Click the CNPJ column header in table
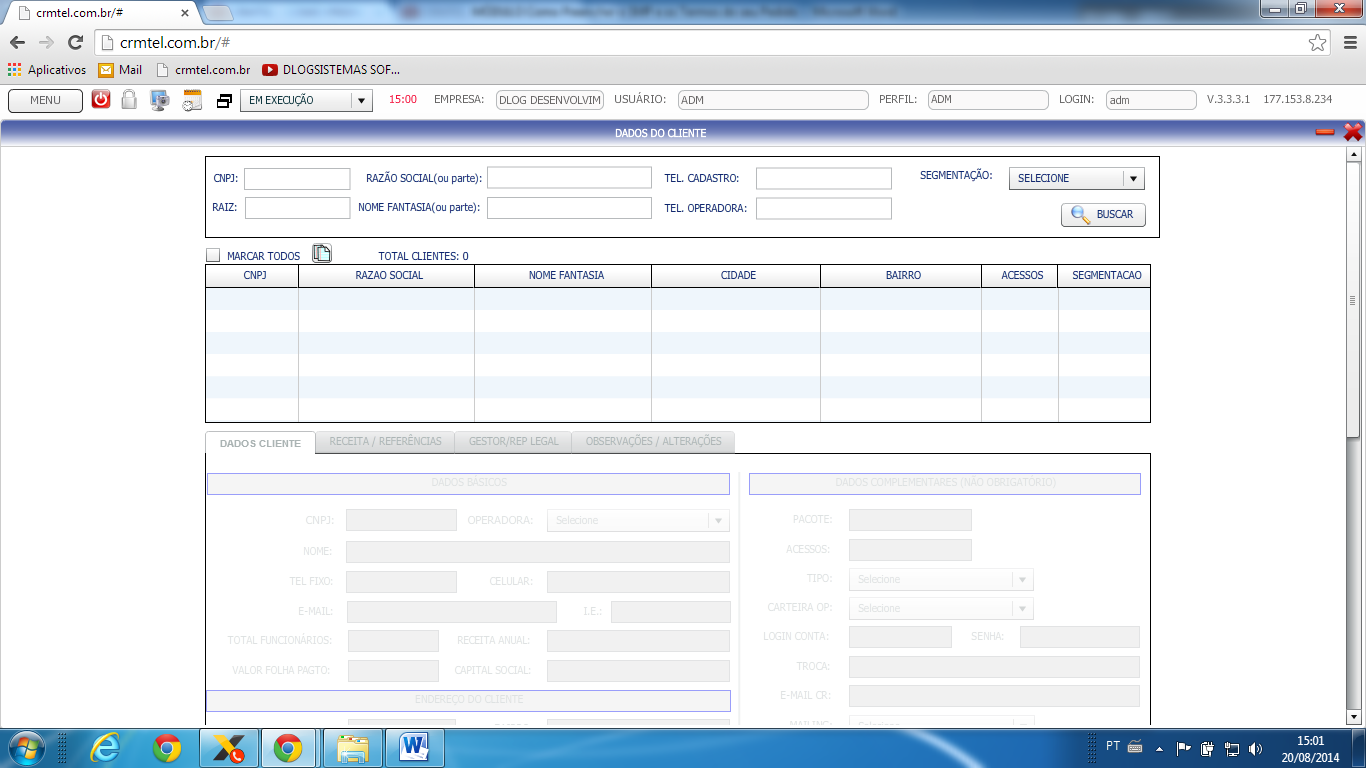The width and height of the screenshot is (1366, 768). coord(252,275)
